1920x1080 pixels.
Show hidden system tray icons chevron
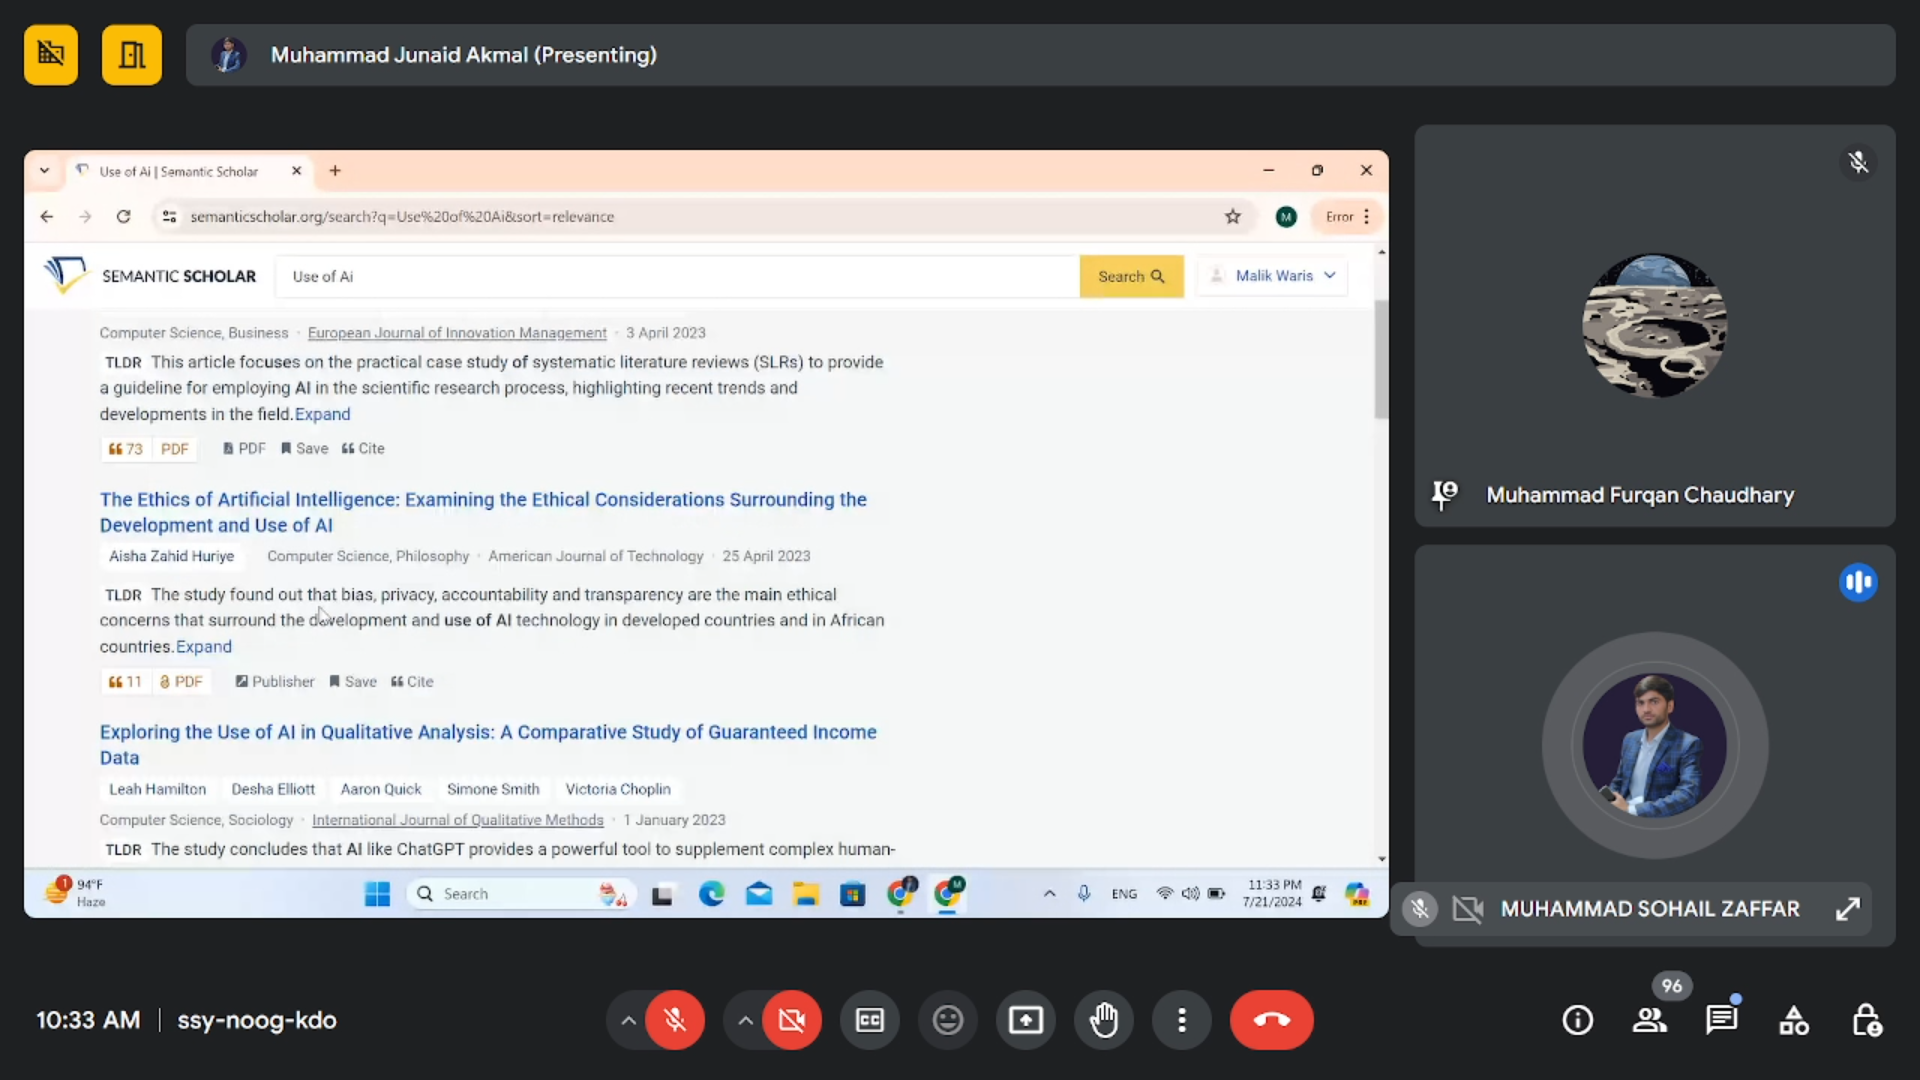[1049, 894]
